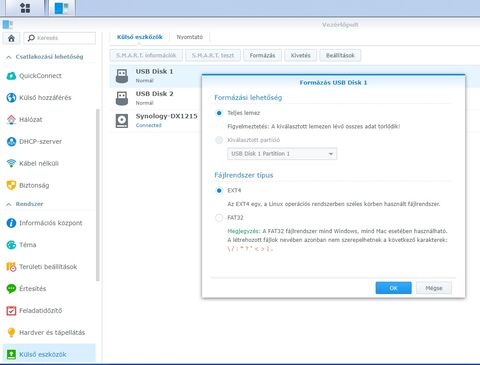
Task: Click S.M.A.R.T. információk button
Action: point(146,55)
